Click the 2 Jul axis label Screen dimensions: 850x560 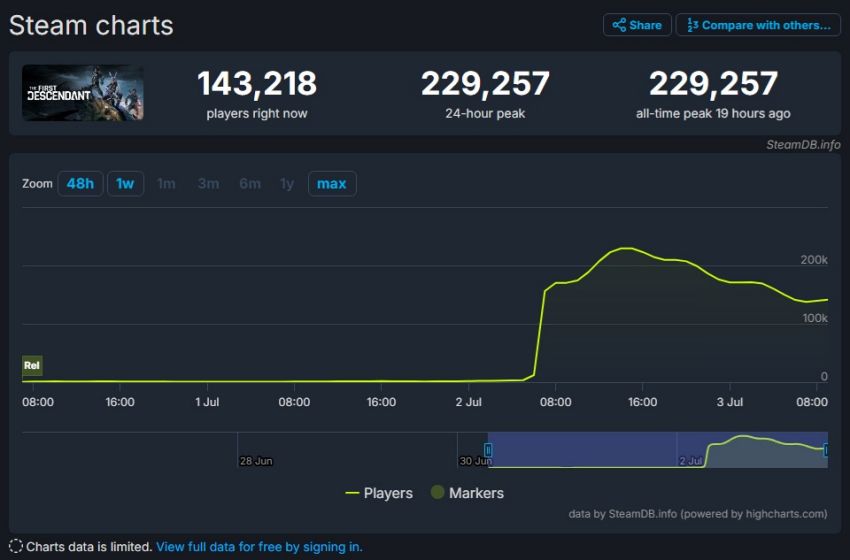(468, 402)
